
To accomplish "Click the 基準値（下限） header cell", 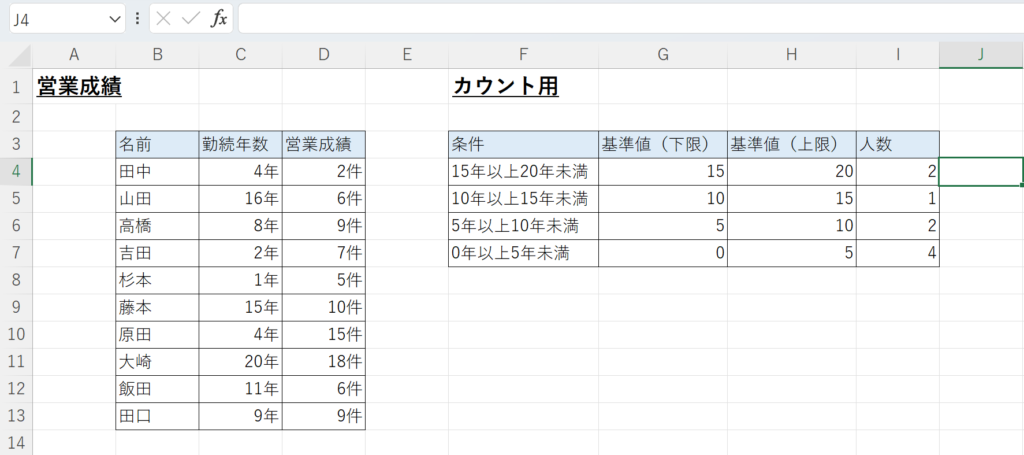I will pos(662,144).
